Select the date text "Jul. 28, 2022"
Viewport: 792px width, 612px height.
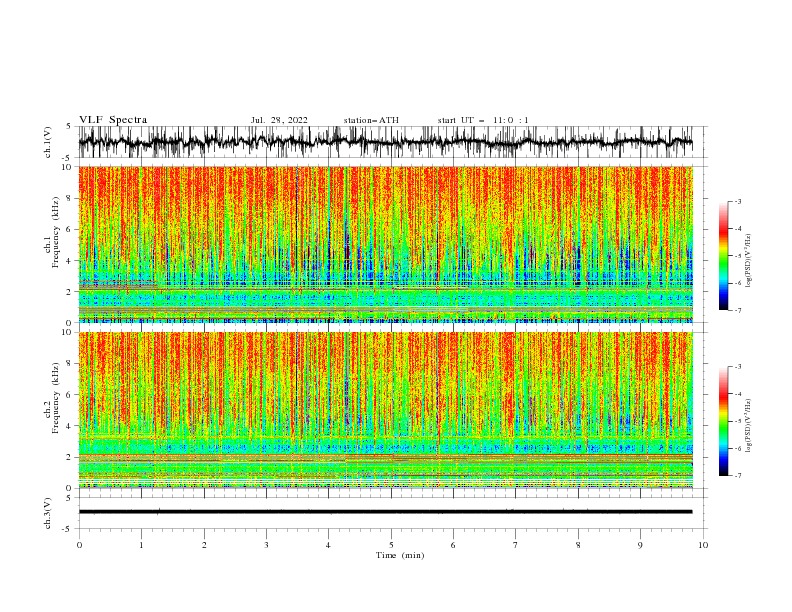pos(279,120)
